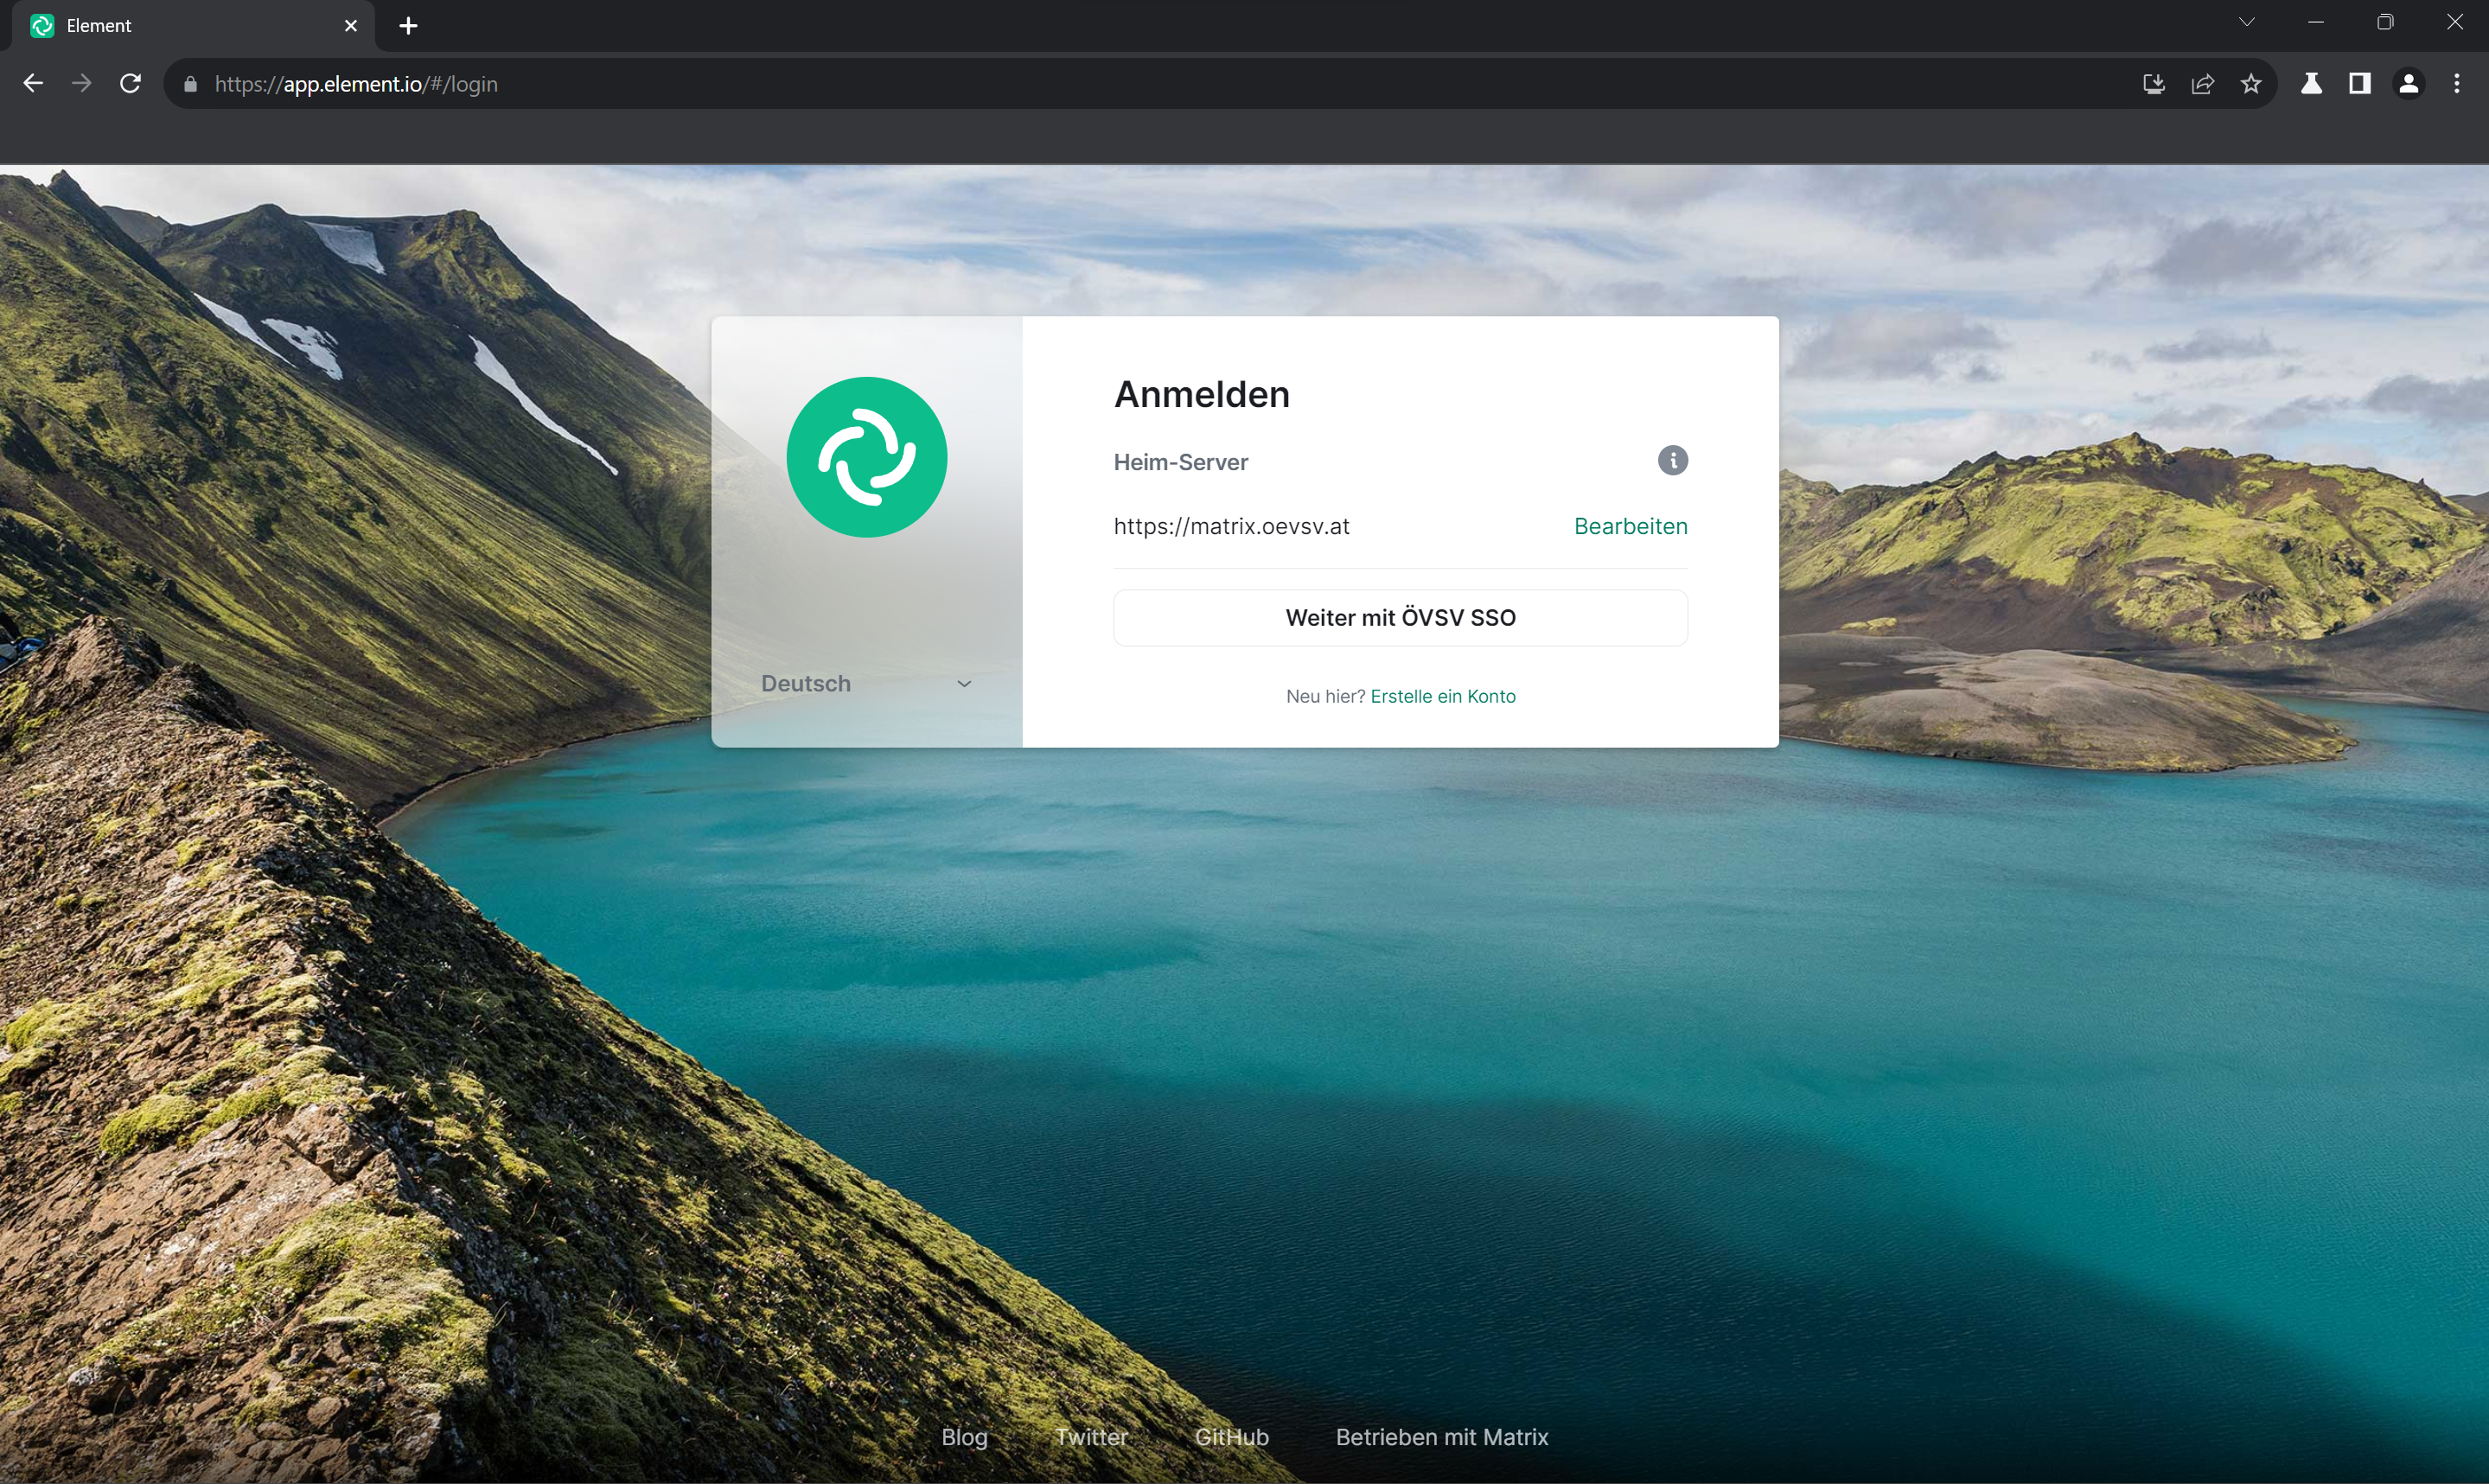Click the Anmelden heading
The height and width of the screenshot is (1484, 2489).
click(1201, 394)
